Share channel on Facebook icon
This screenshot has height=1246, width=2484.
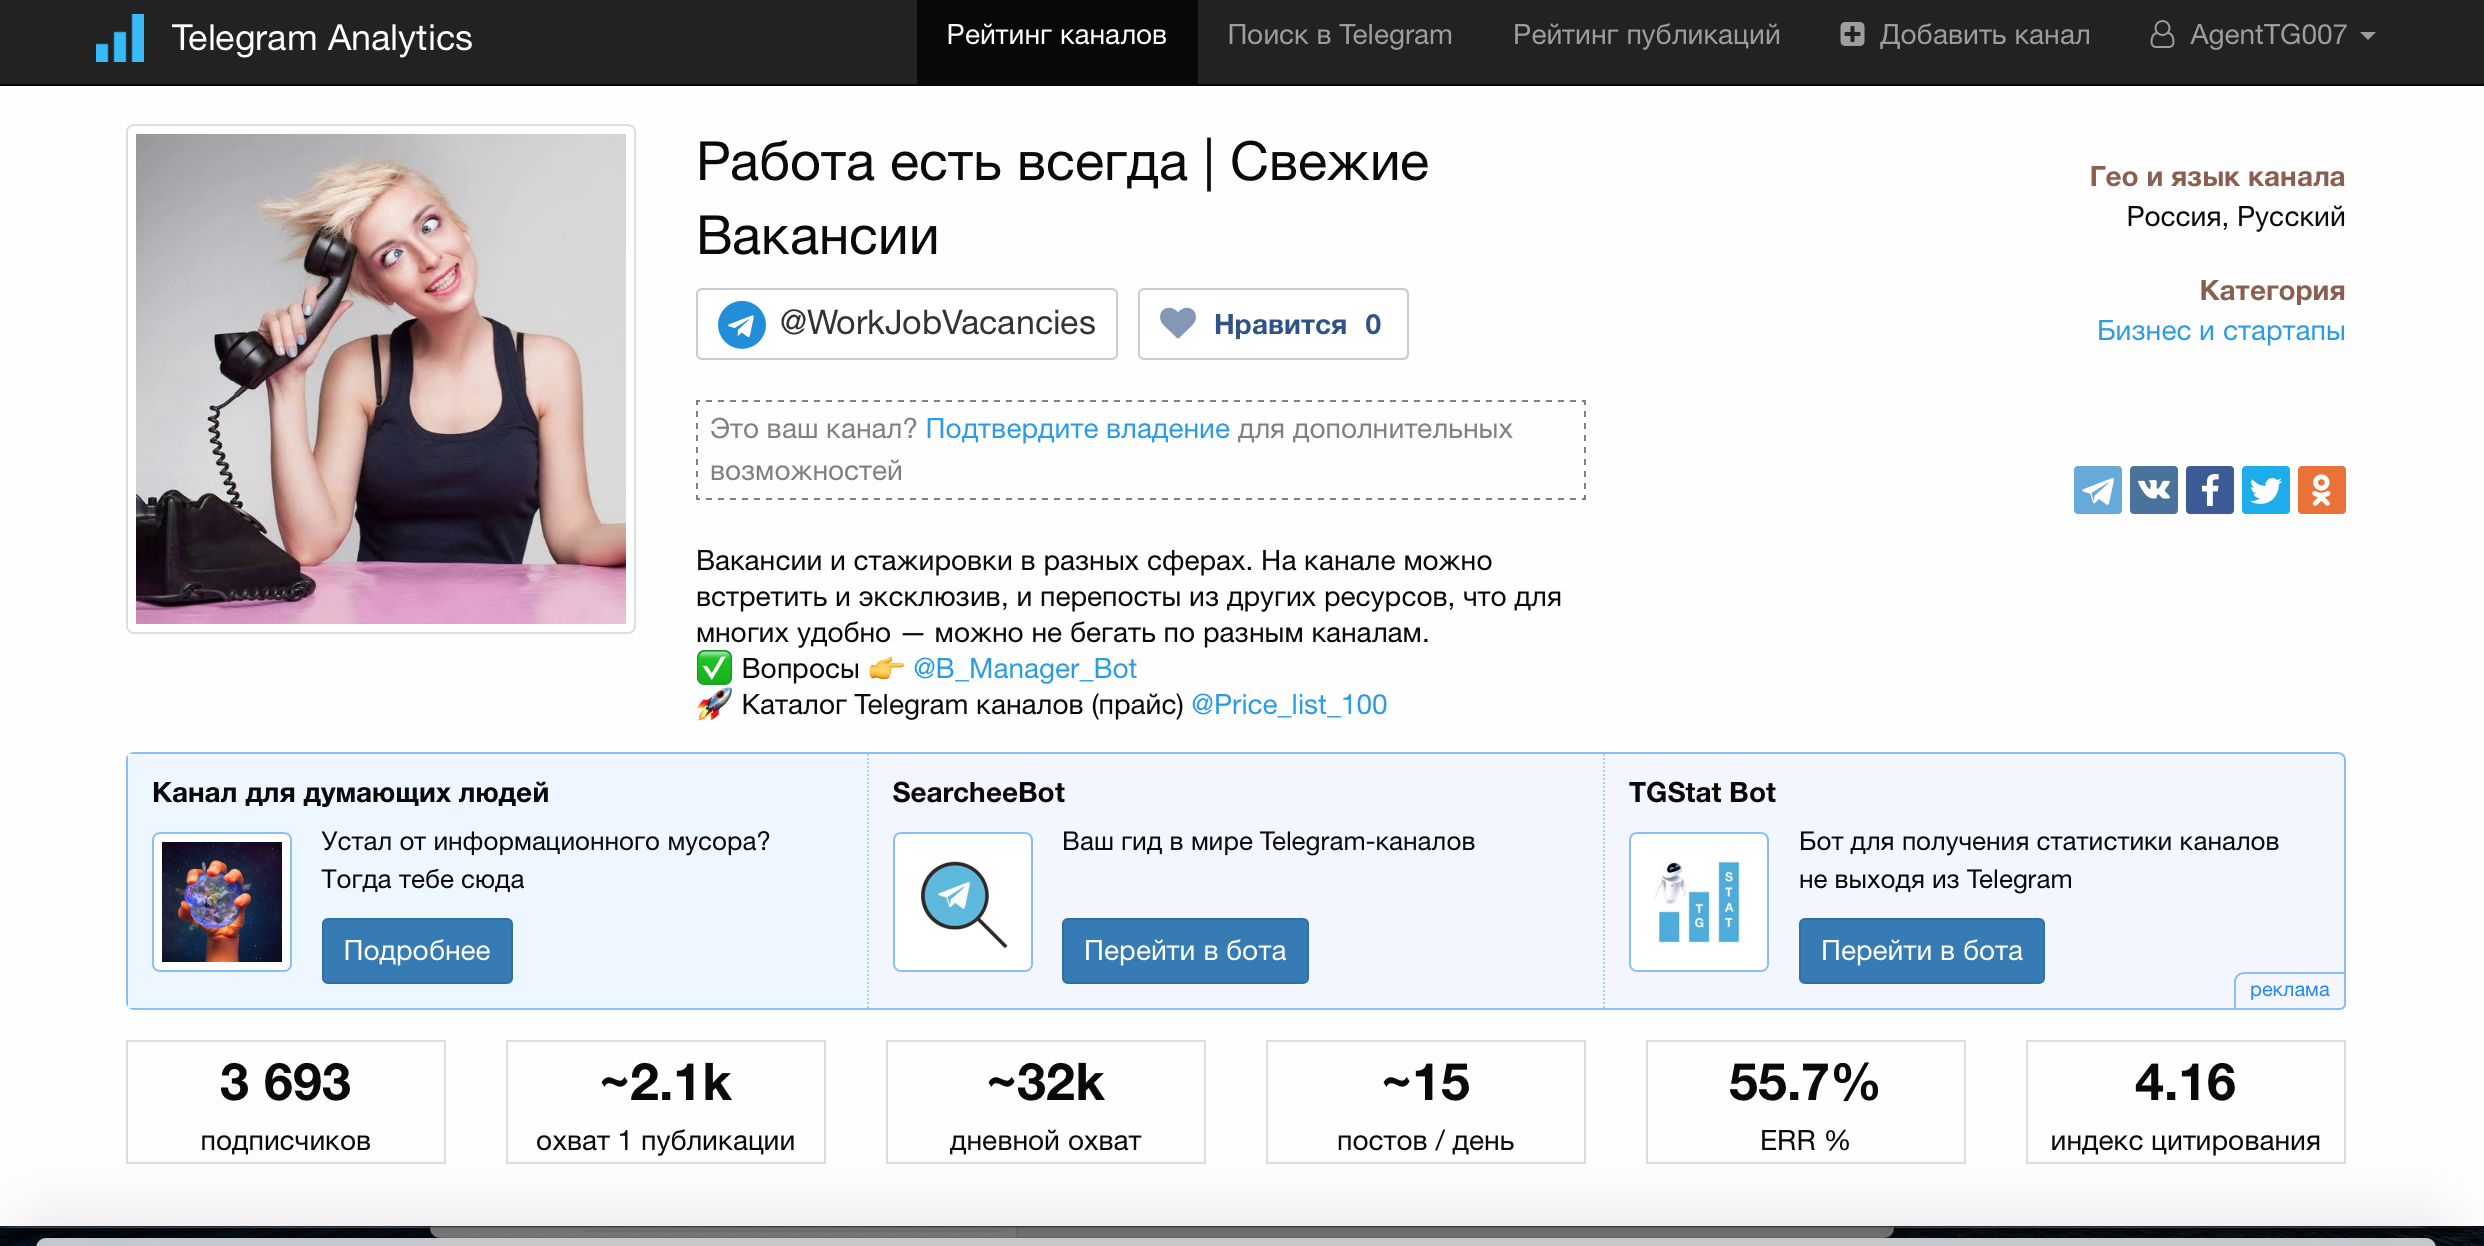2209,490
